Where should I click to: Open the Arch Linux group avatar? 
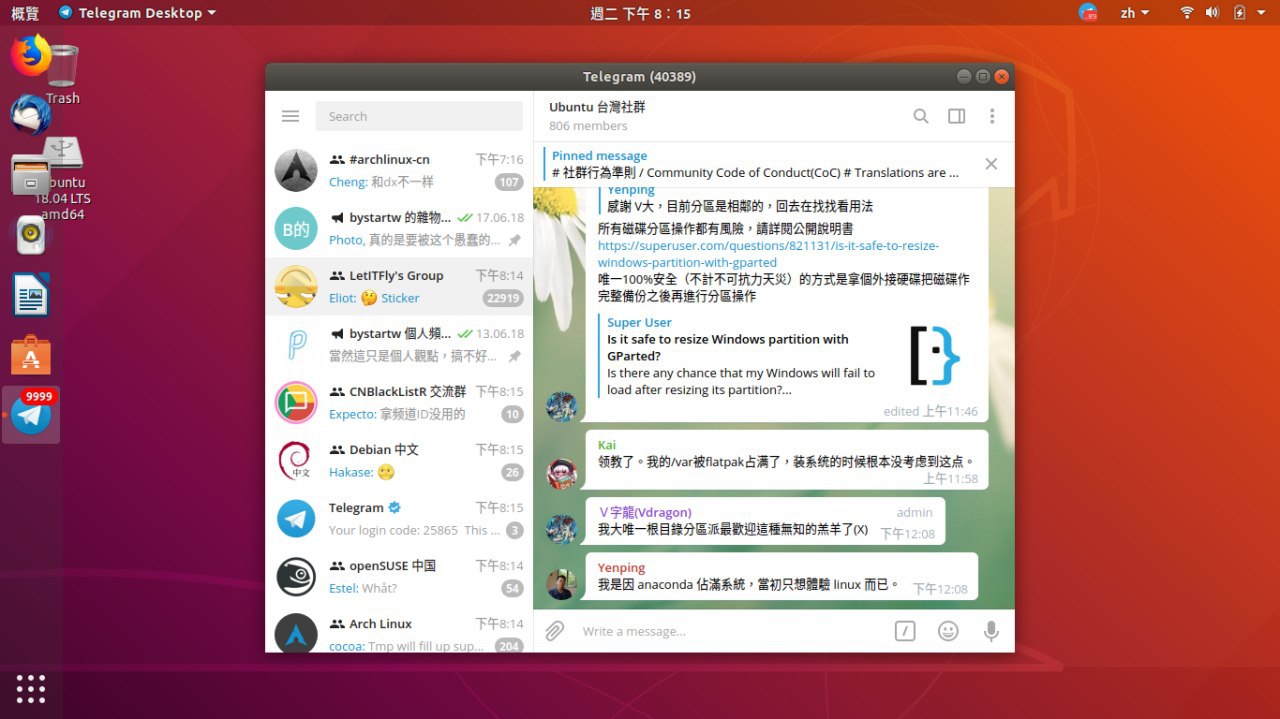[296, 633]
